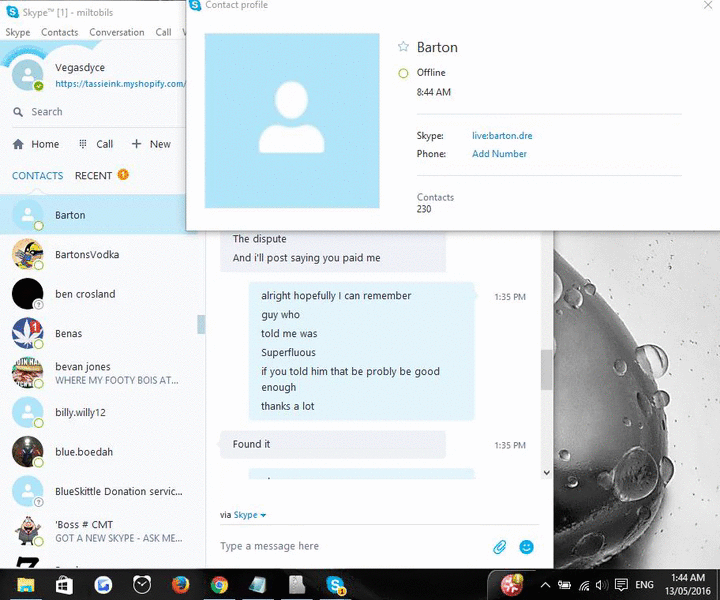The height and width of the screenshot is (600, 720).
Task: Open the Skype menu
Action: (18, 32)
